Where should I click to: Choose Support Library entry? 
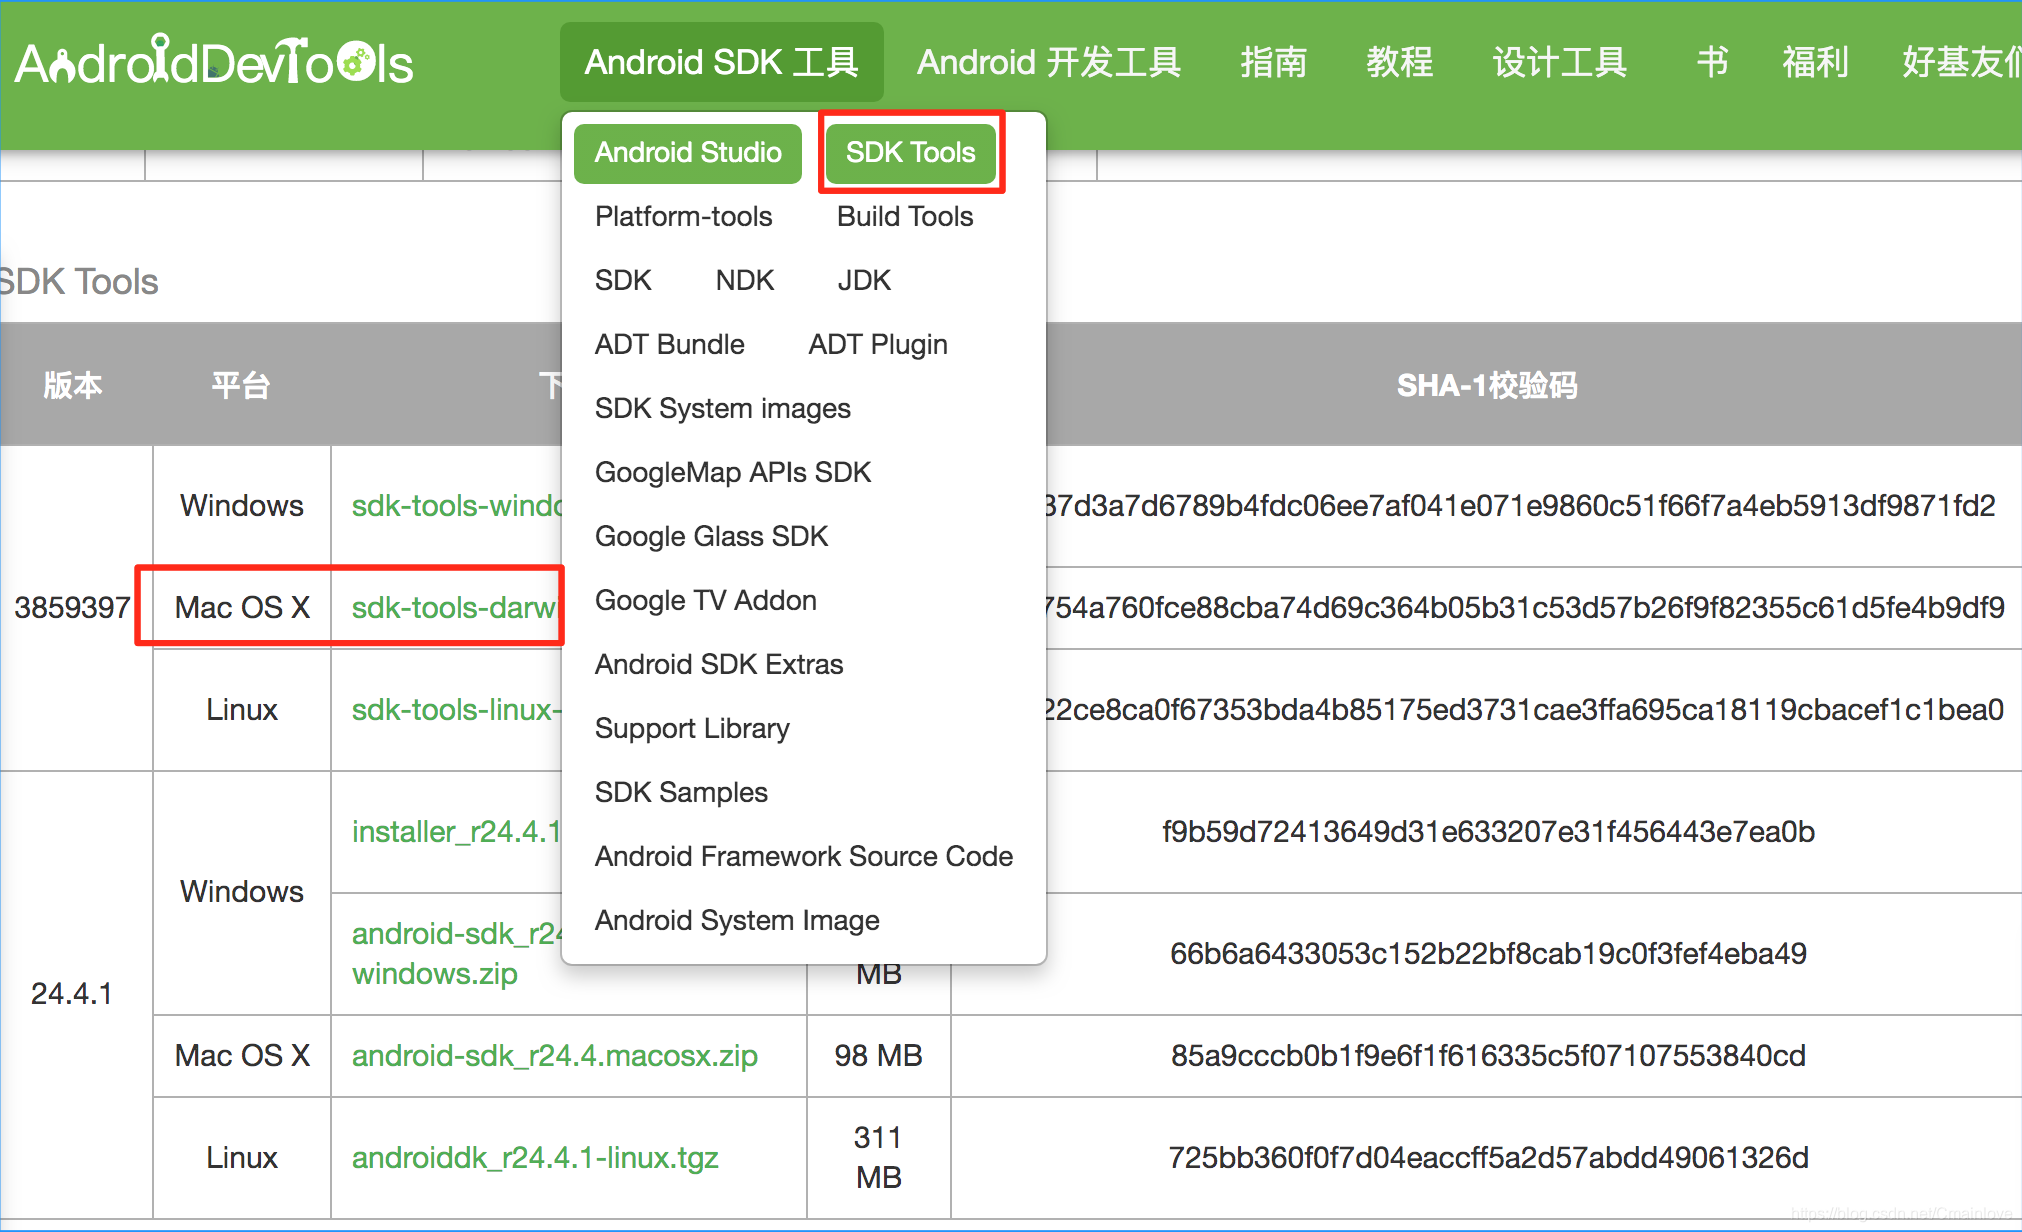click(692, 729)
